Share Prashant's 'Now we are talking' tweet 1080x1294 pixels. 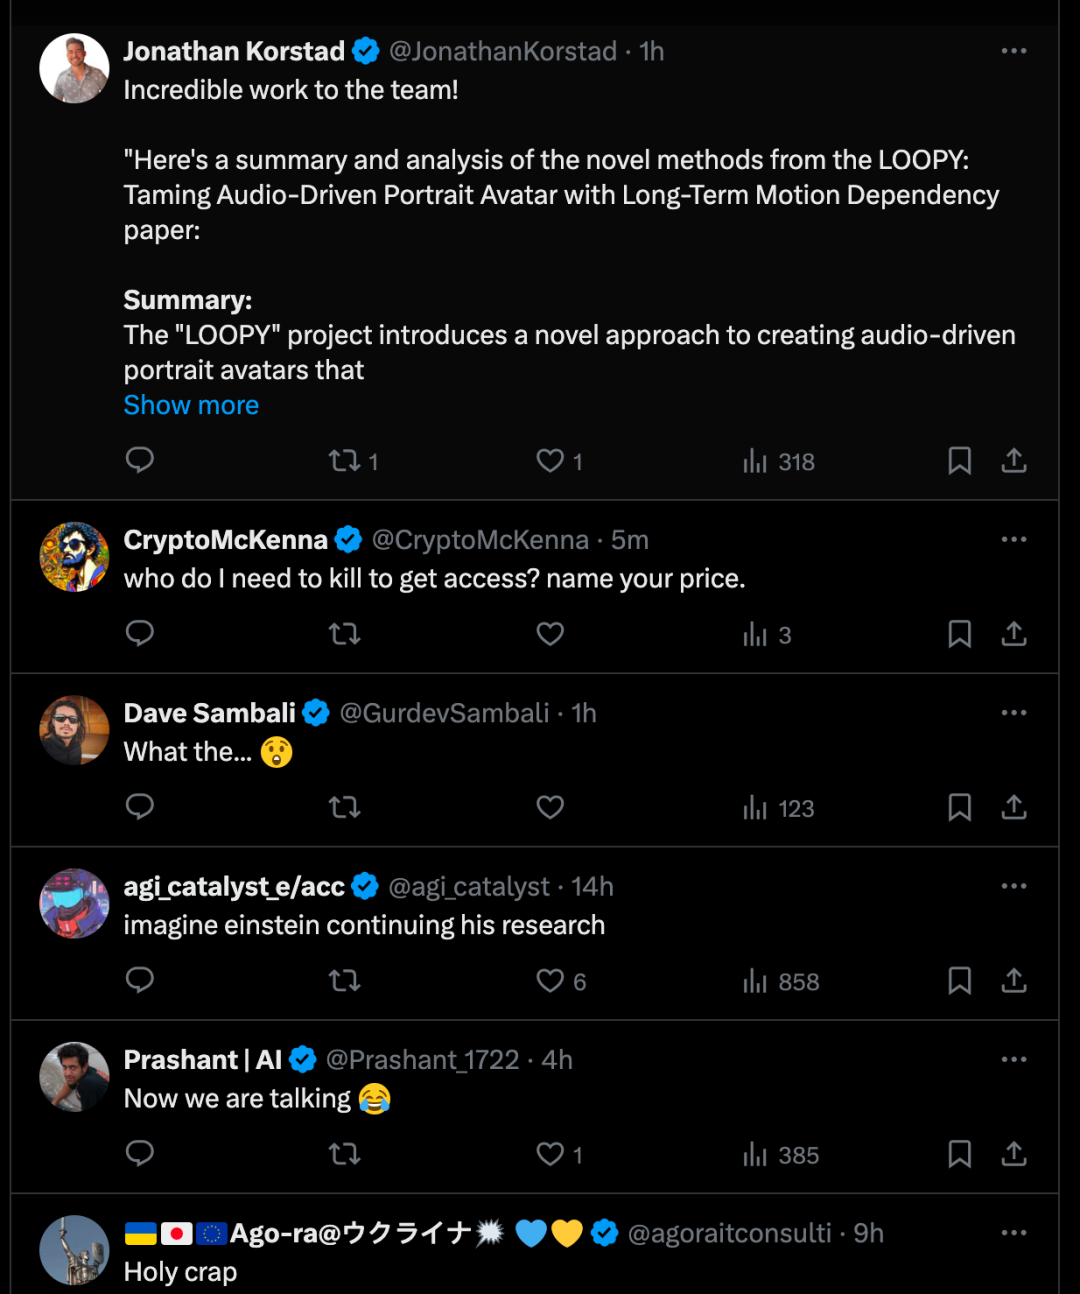point(1014,1154)
